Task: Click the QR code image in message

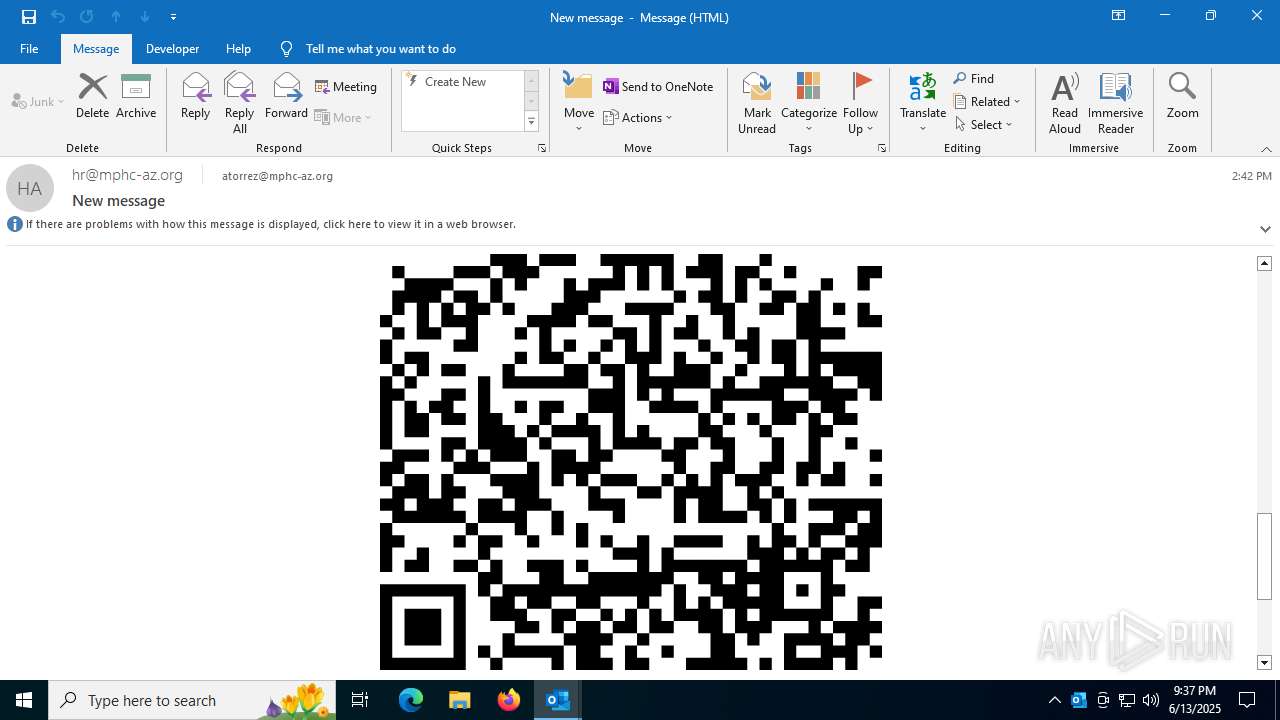Action: click(631, 462)
